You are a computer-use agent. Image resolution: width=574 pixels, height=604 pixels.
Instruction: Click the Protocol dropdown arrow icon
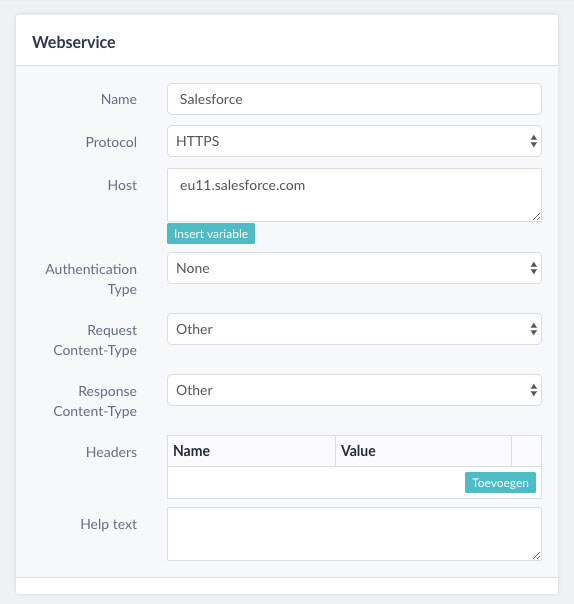click(x=533, y=141)
